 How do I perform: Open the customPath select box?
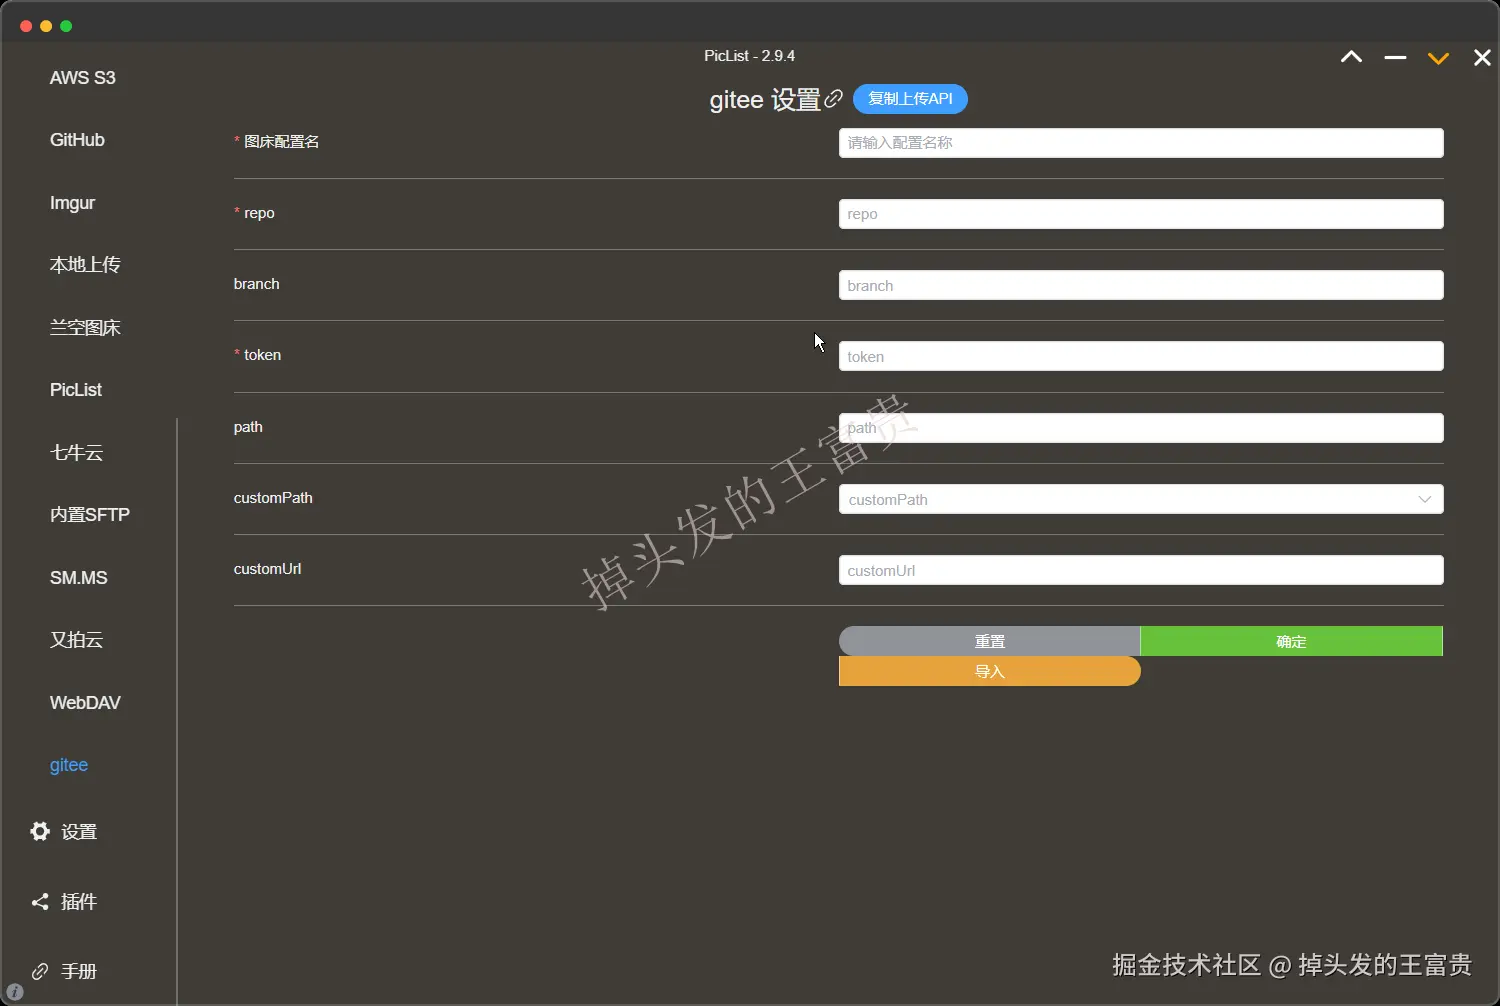point(1141,499)
